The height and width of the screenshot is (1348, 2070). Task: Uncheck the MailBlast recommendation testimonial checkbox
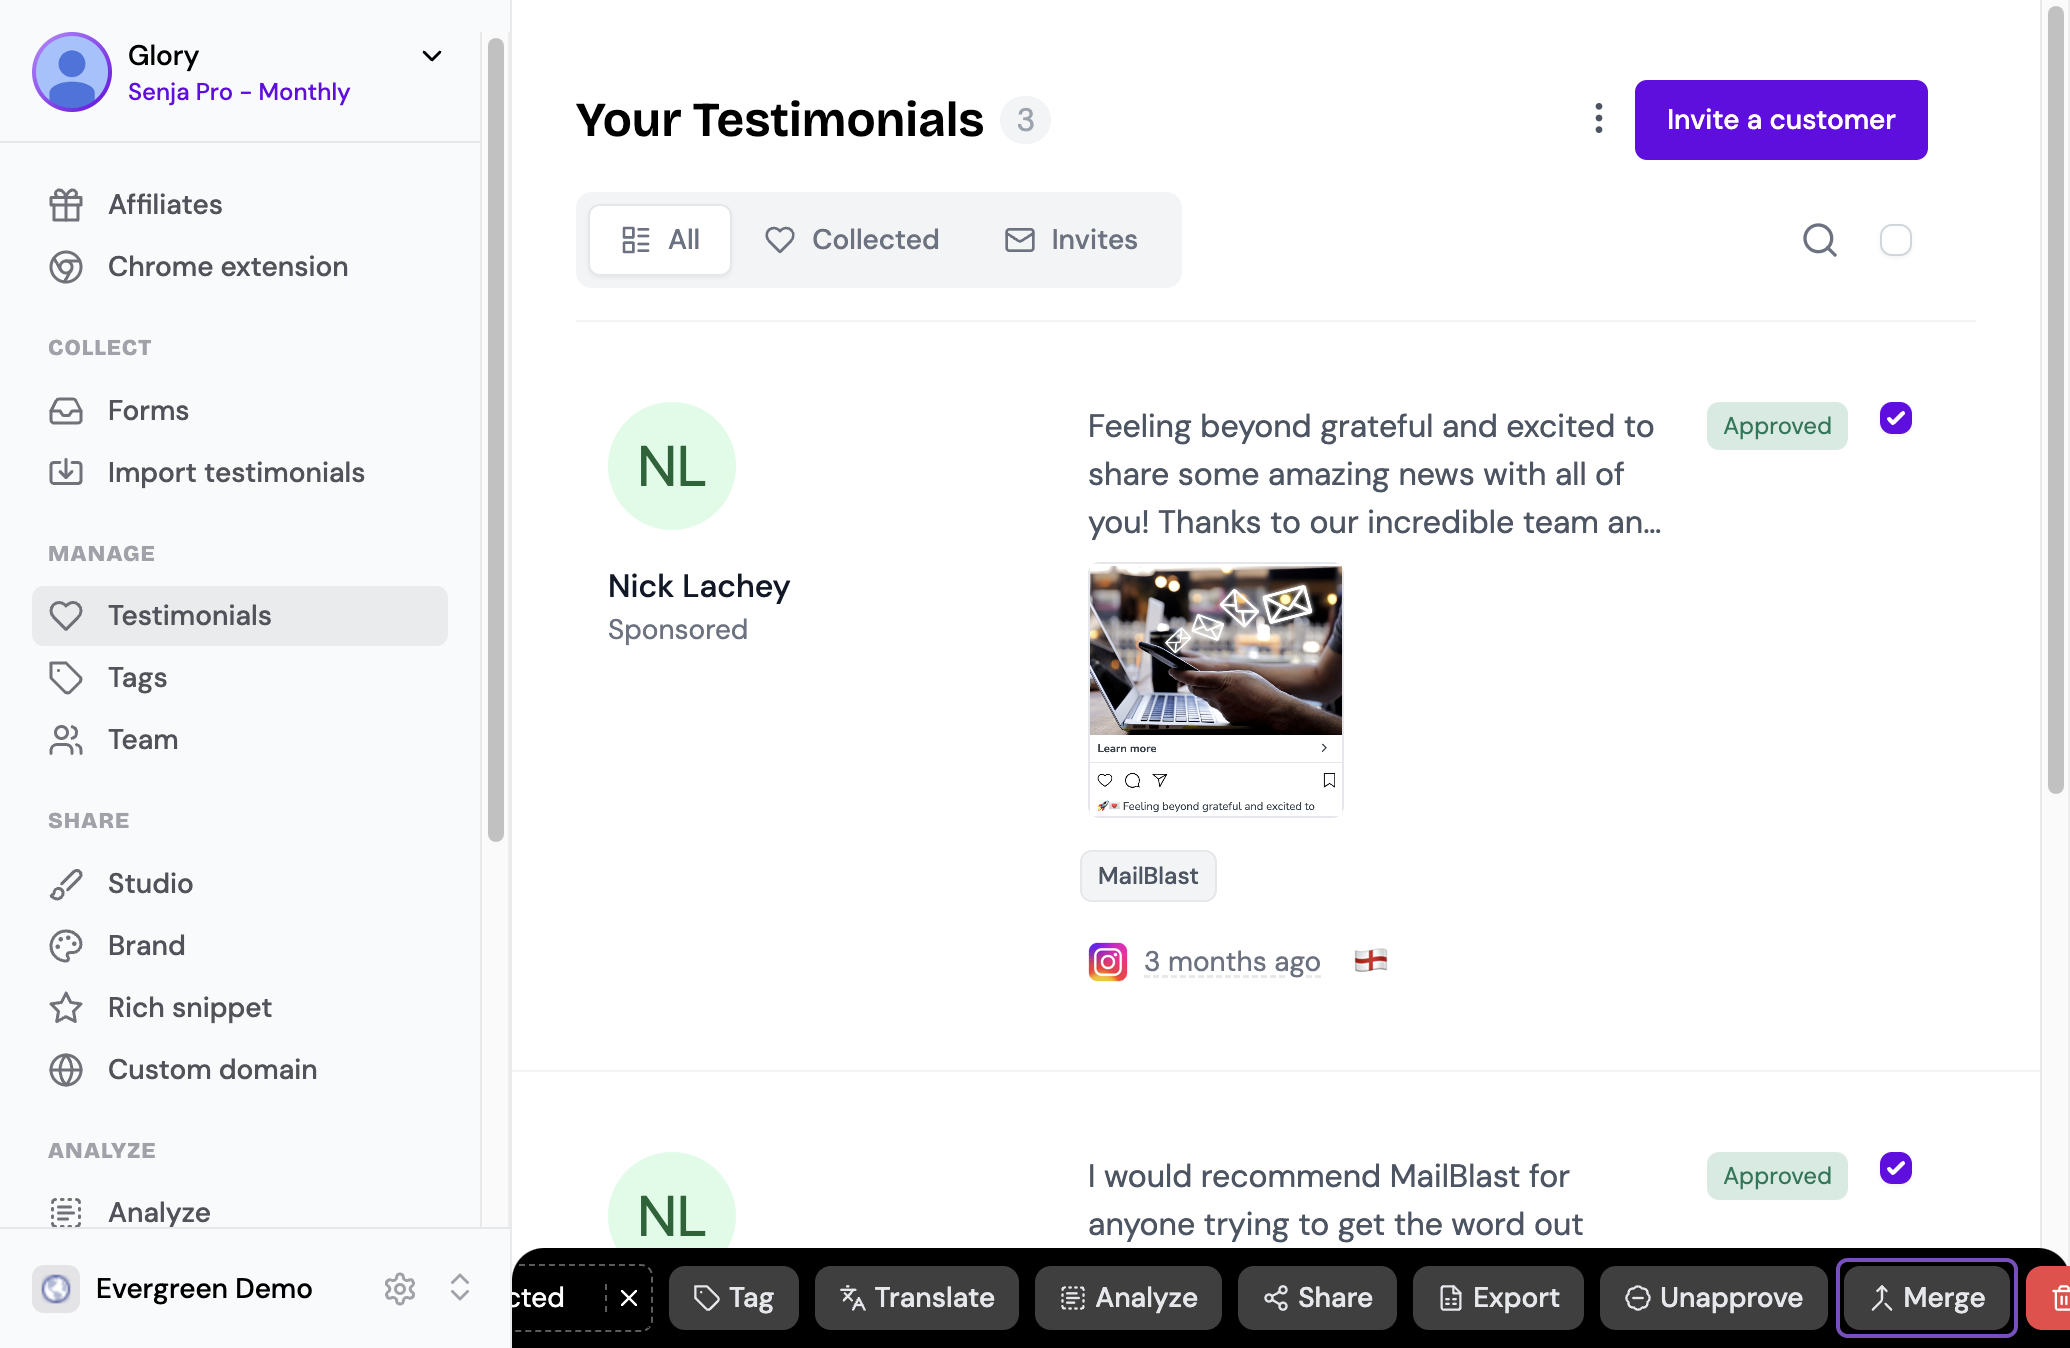(1896, 1168)
